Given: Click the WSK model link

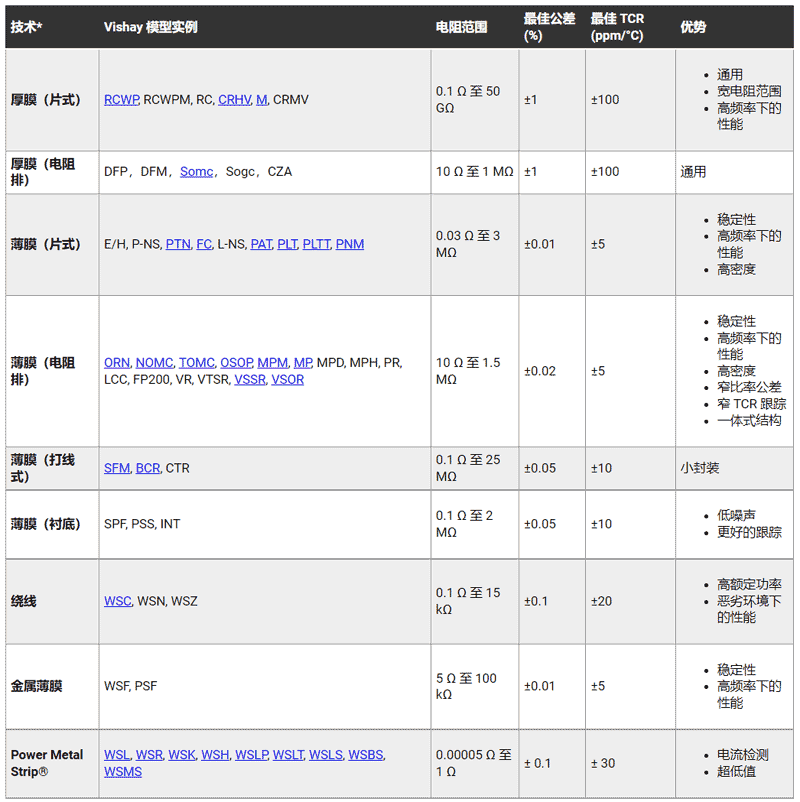Looking at the screenshot, I should coord(182,755).
